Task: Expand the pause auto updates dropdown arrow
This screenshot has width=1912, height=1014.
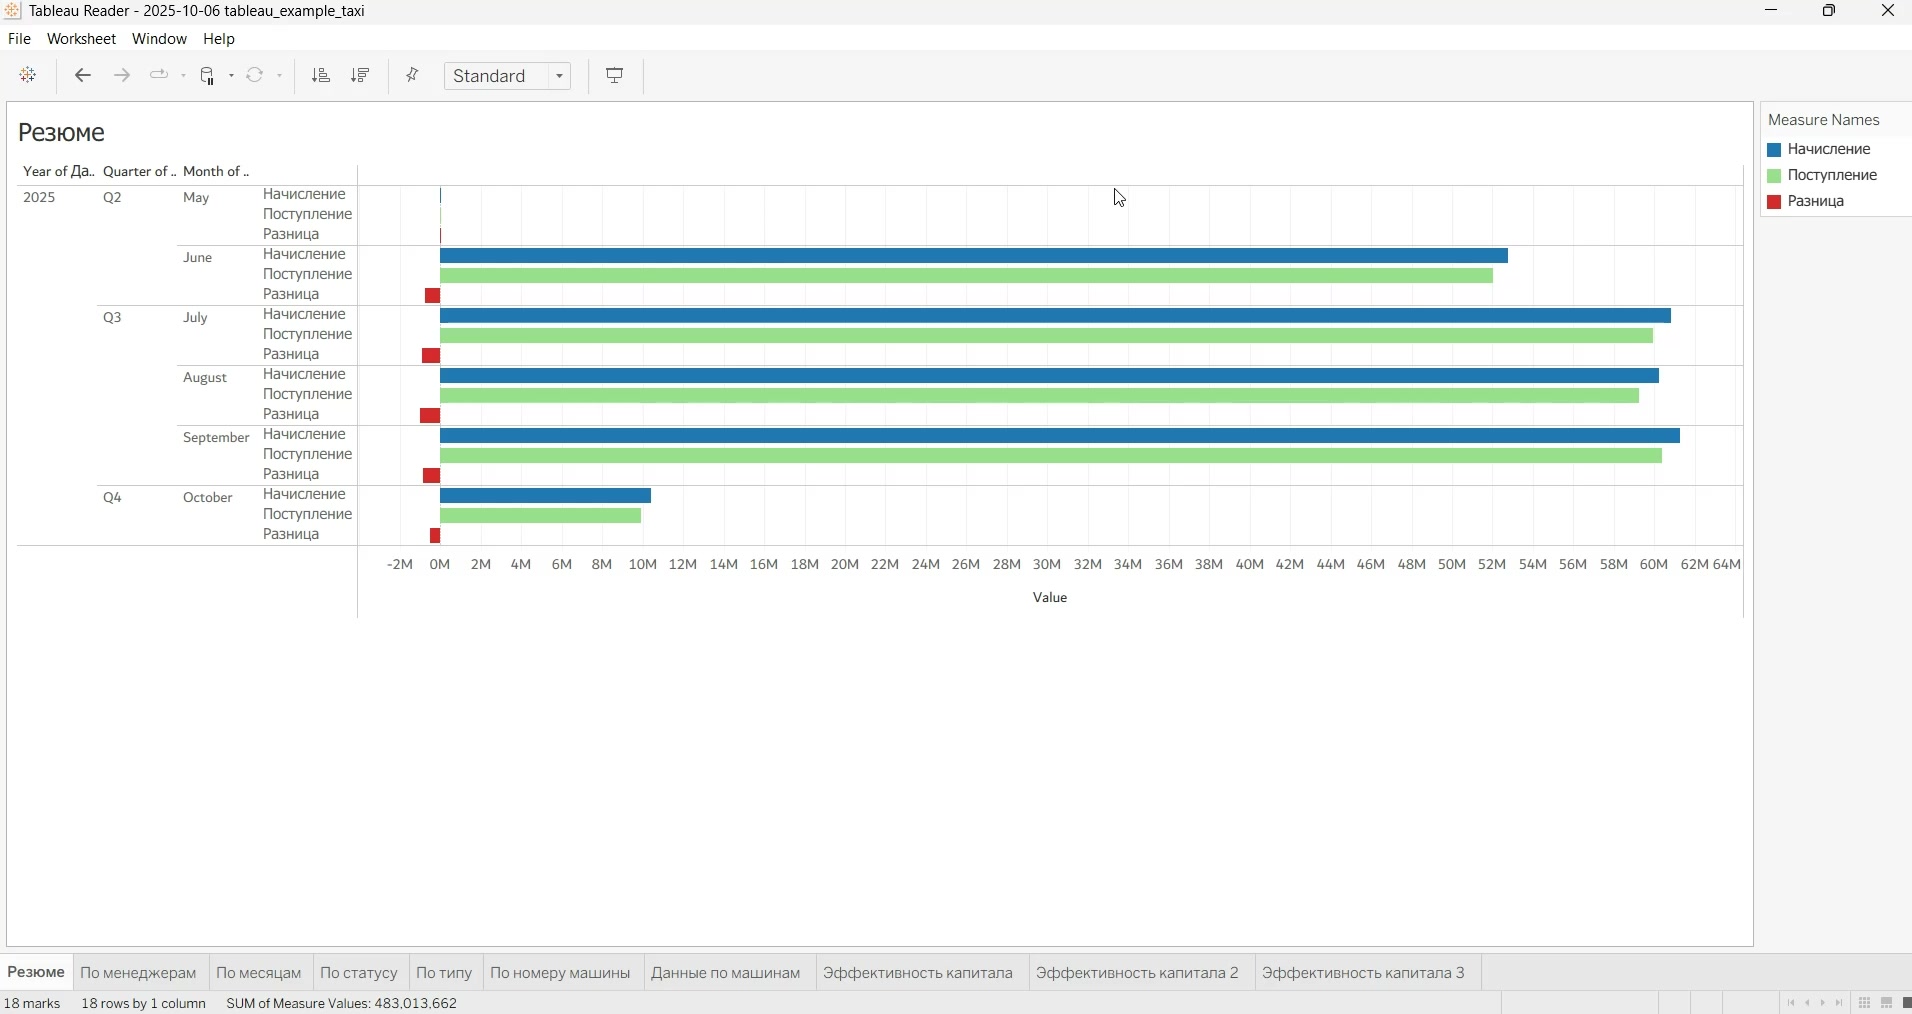Action: click(232, 76)
